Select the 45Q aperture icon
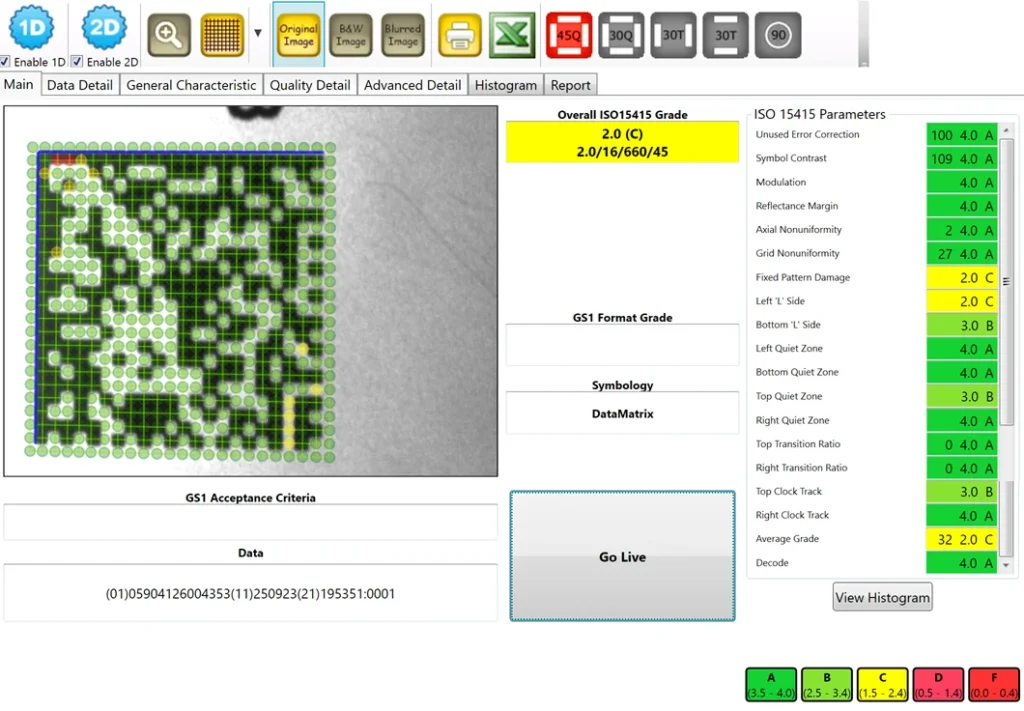Image resolution: width=1024 pixels, height=711 pixels. click(569, 34)
